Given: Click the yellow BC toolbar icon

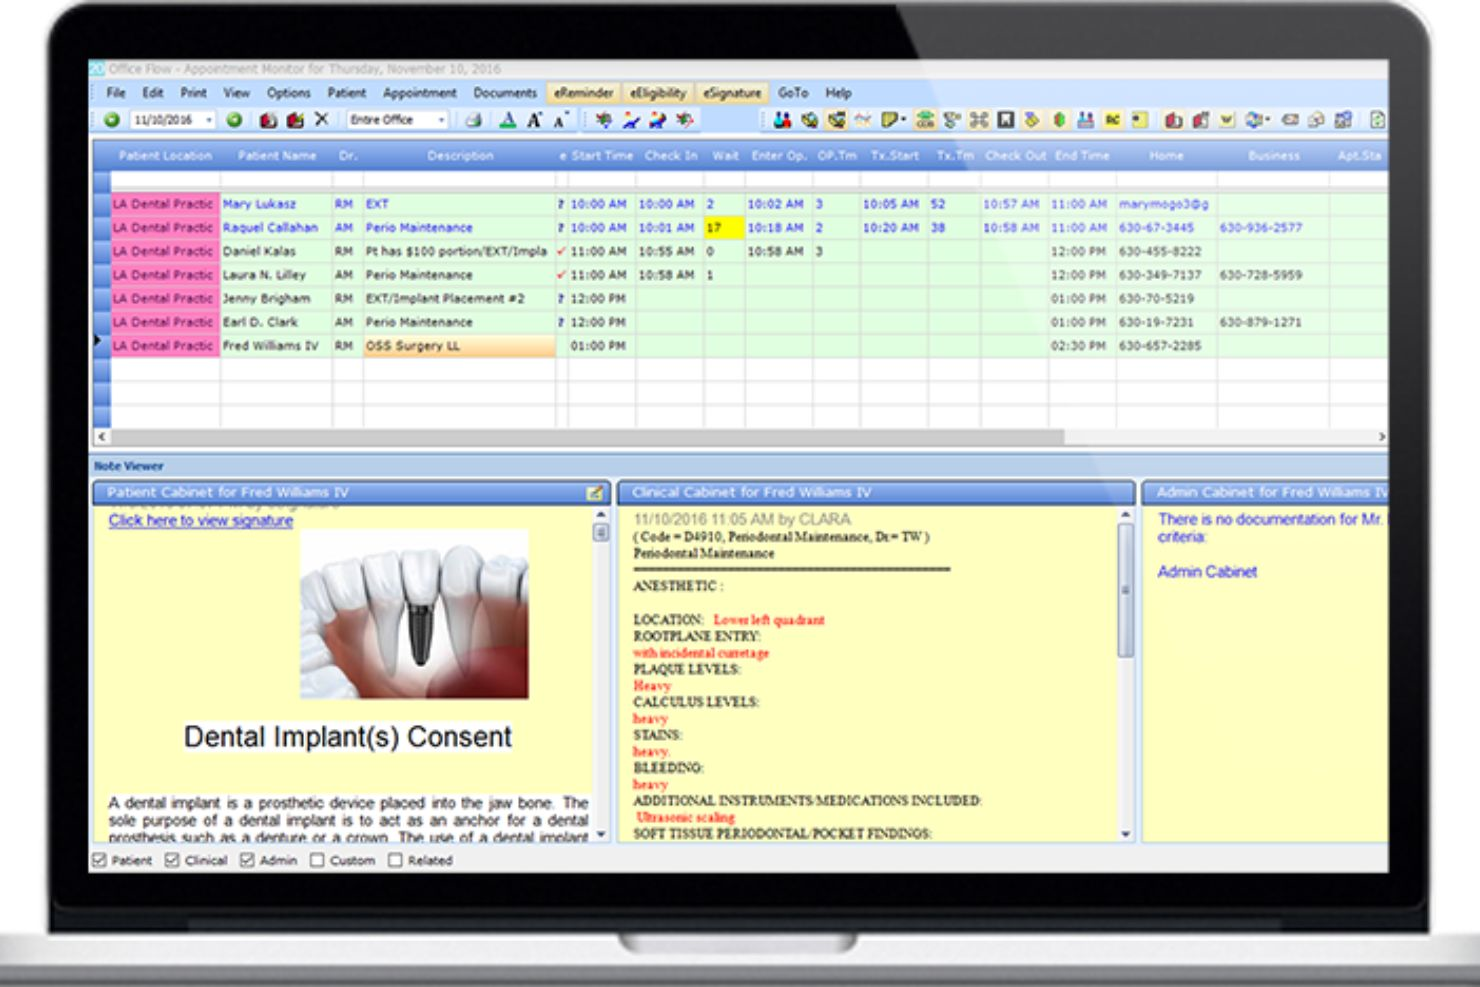Looking at the screenshot, I should pos(1112,120).
